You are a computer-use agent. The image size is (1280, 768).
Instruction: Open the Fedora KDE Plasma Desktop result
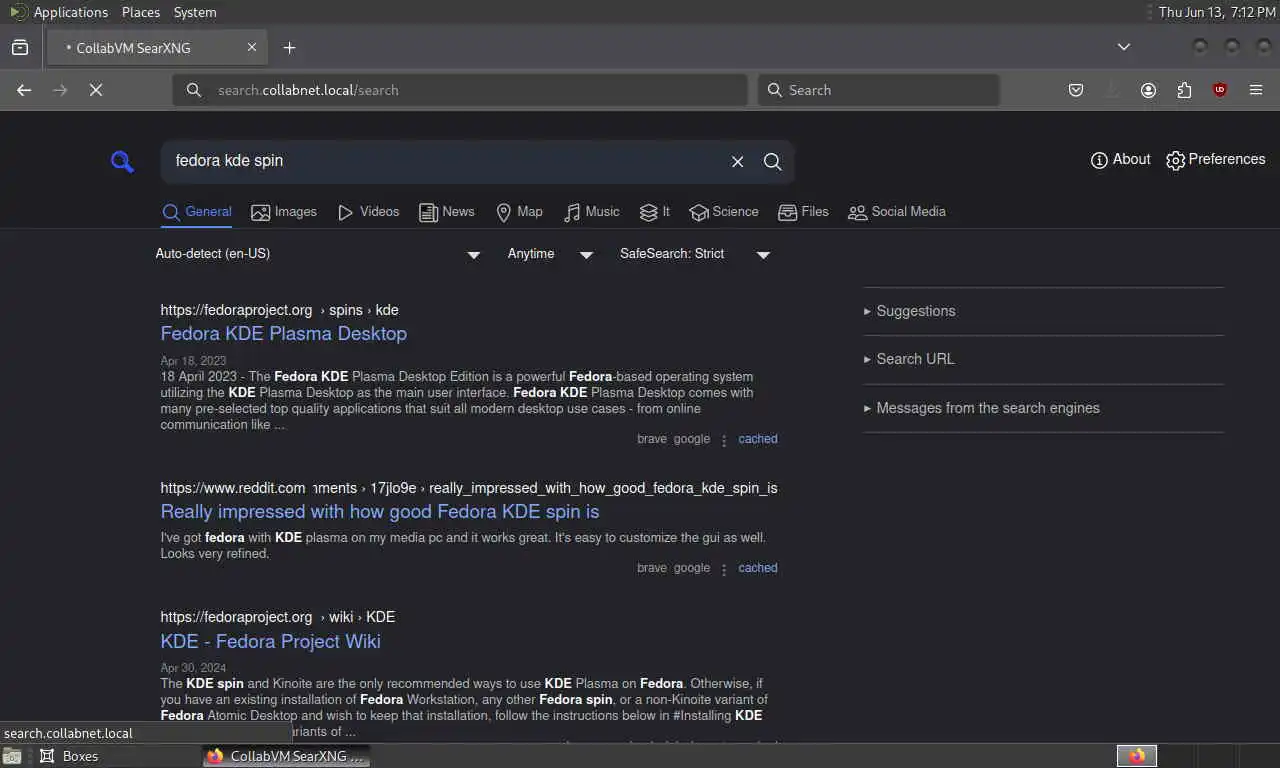tap(284, 334)
